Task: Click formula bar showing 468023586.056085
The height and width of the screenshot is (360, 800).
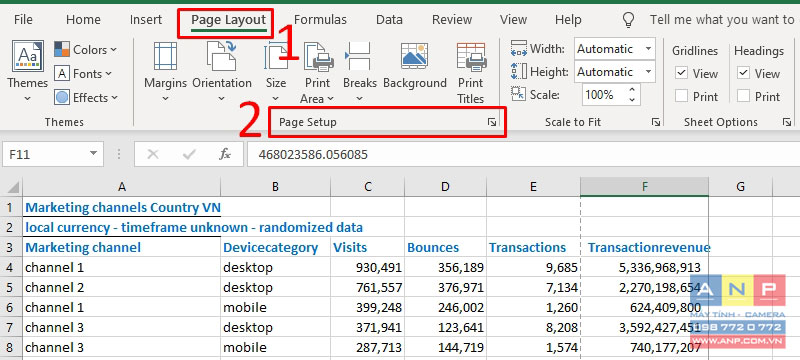Action: pyautogui.click(x=523, y=154)
